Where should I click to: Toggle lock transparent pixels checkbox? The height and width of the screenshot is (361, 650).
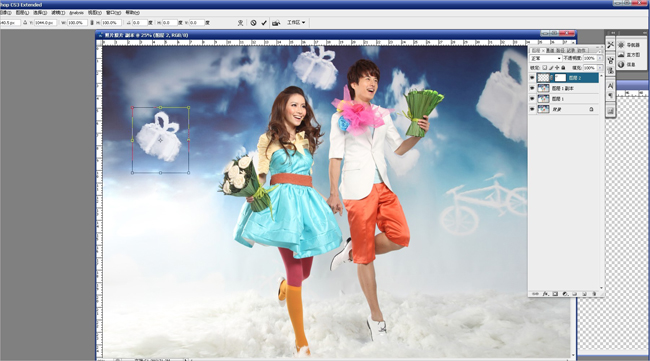[x=545, y=68]
